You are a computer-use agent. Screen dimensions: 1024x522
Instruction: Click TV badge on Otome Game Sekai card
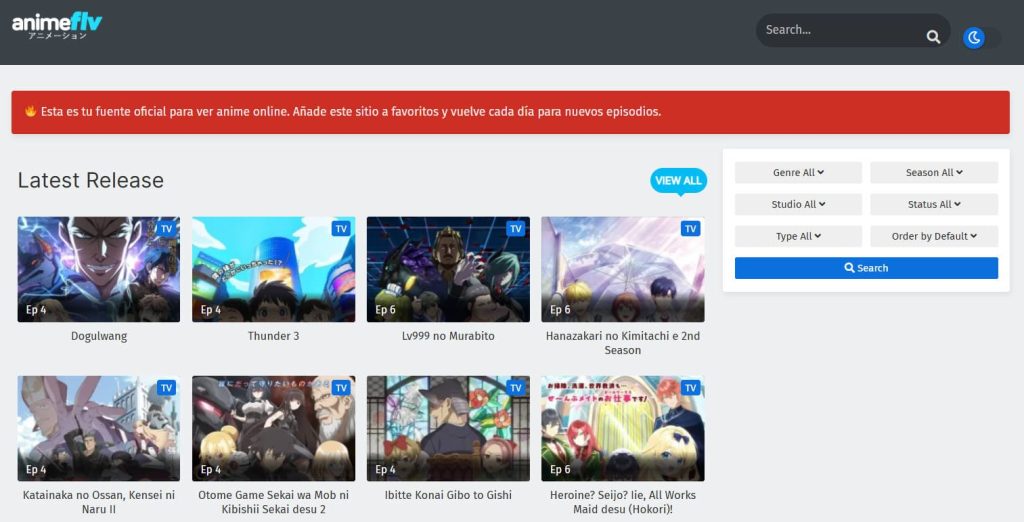pyautogui.click(x=341, y=388)
